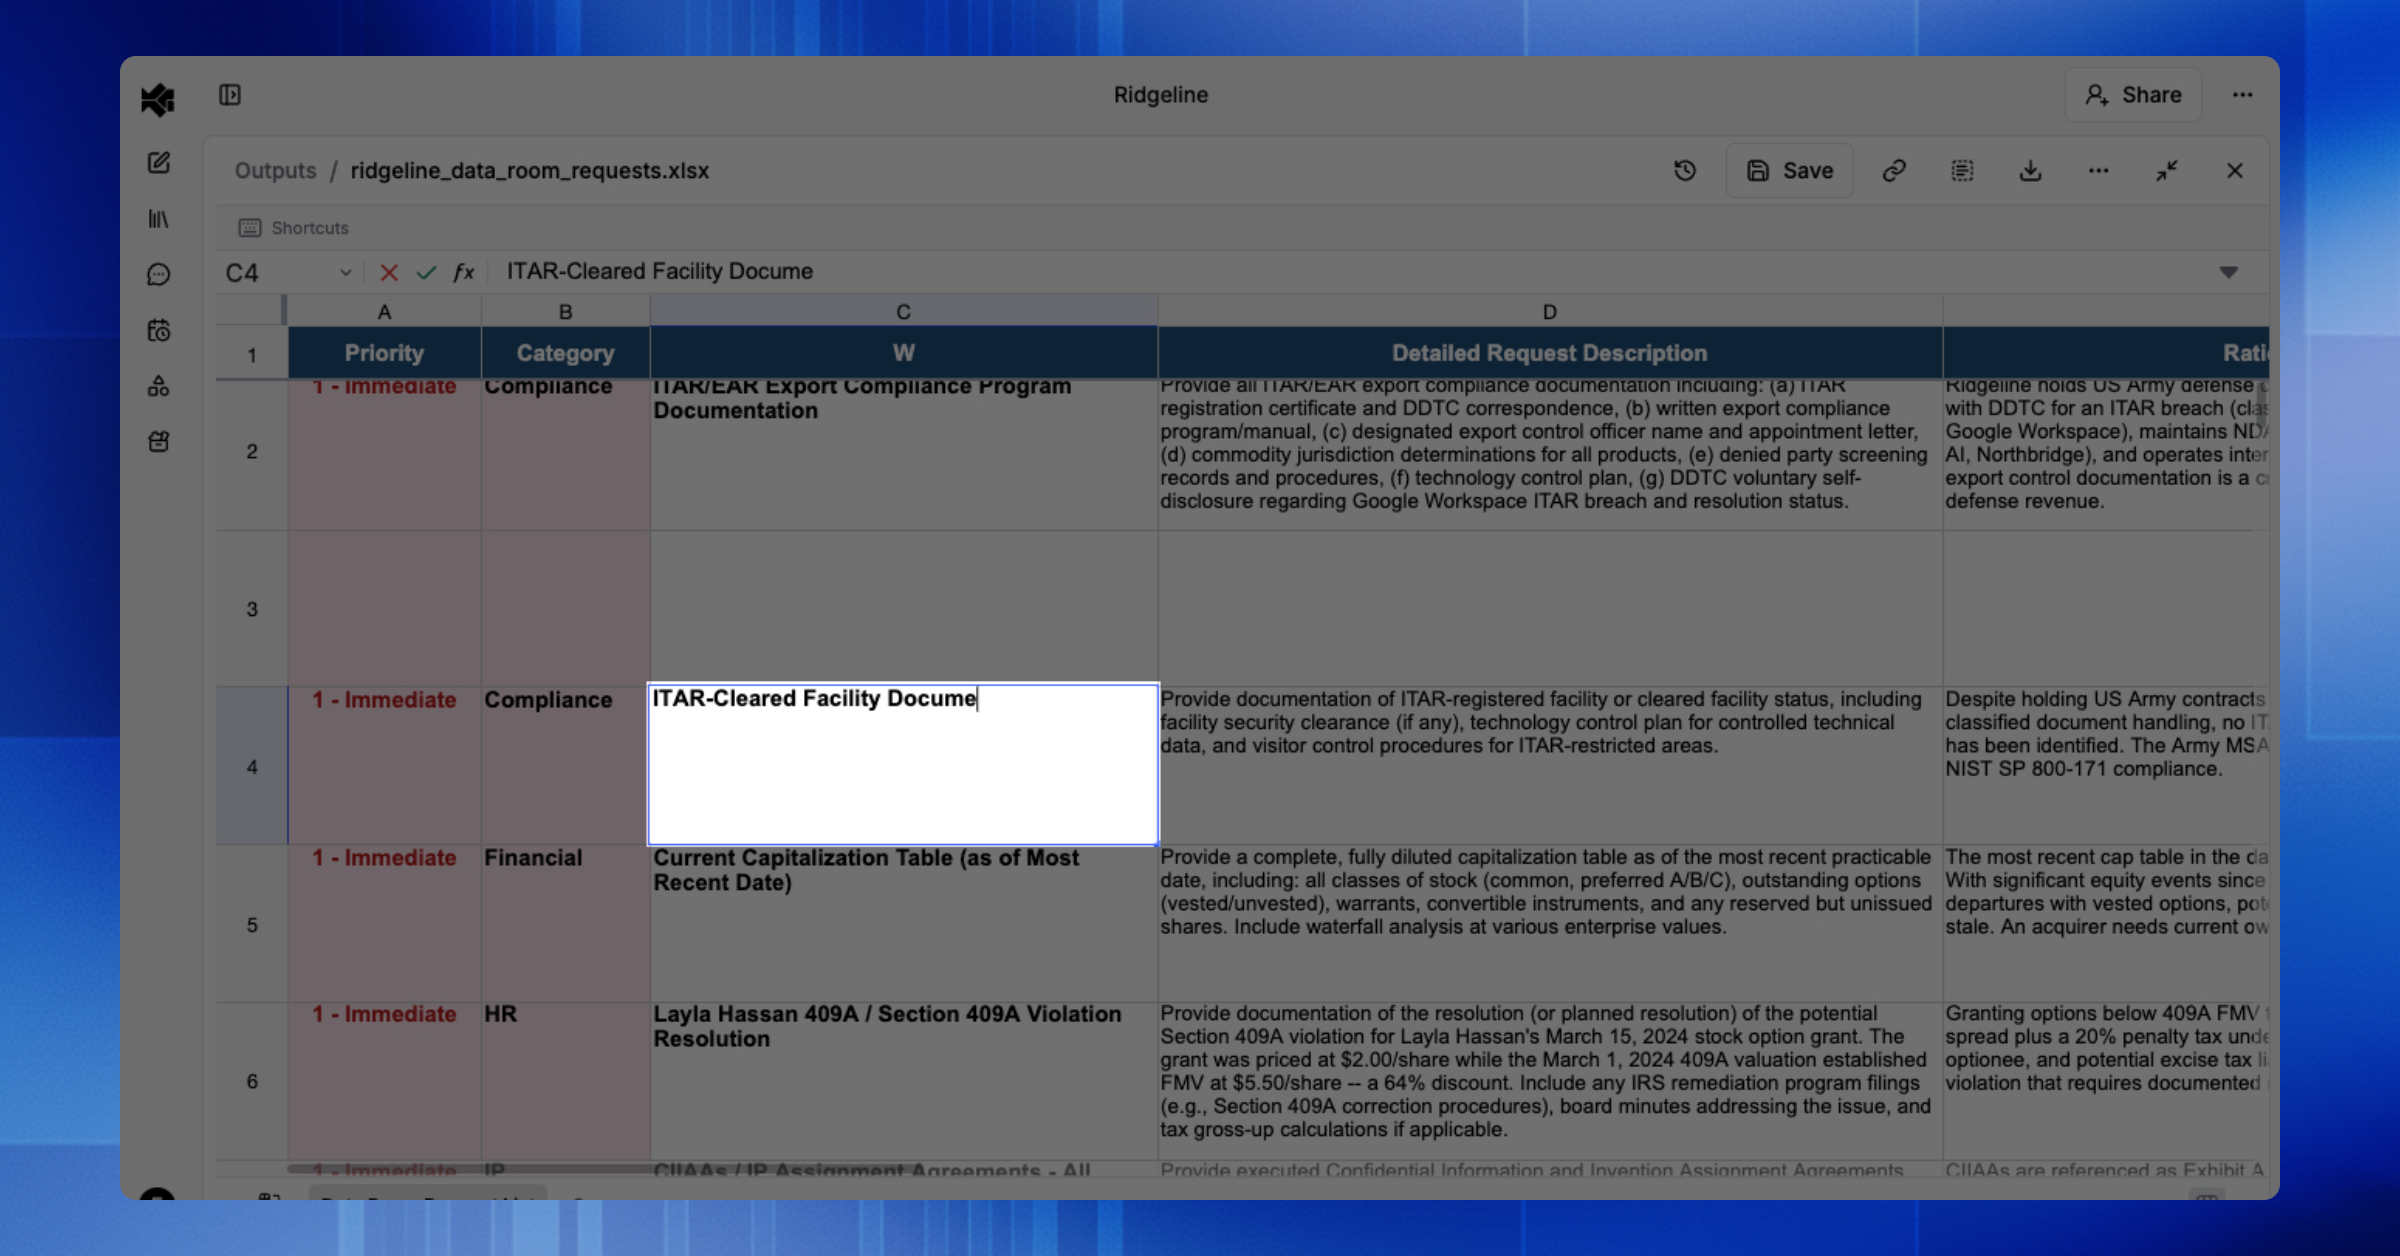This screenshot has width=2400, height=1256.
Task: Open version history icon
Action: (1685, 171)
